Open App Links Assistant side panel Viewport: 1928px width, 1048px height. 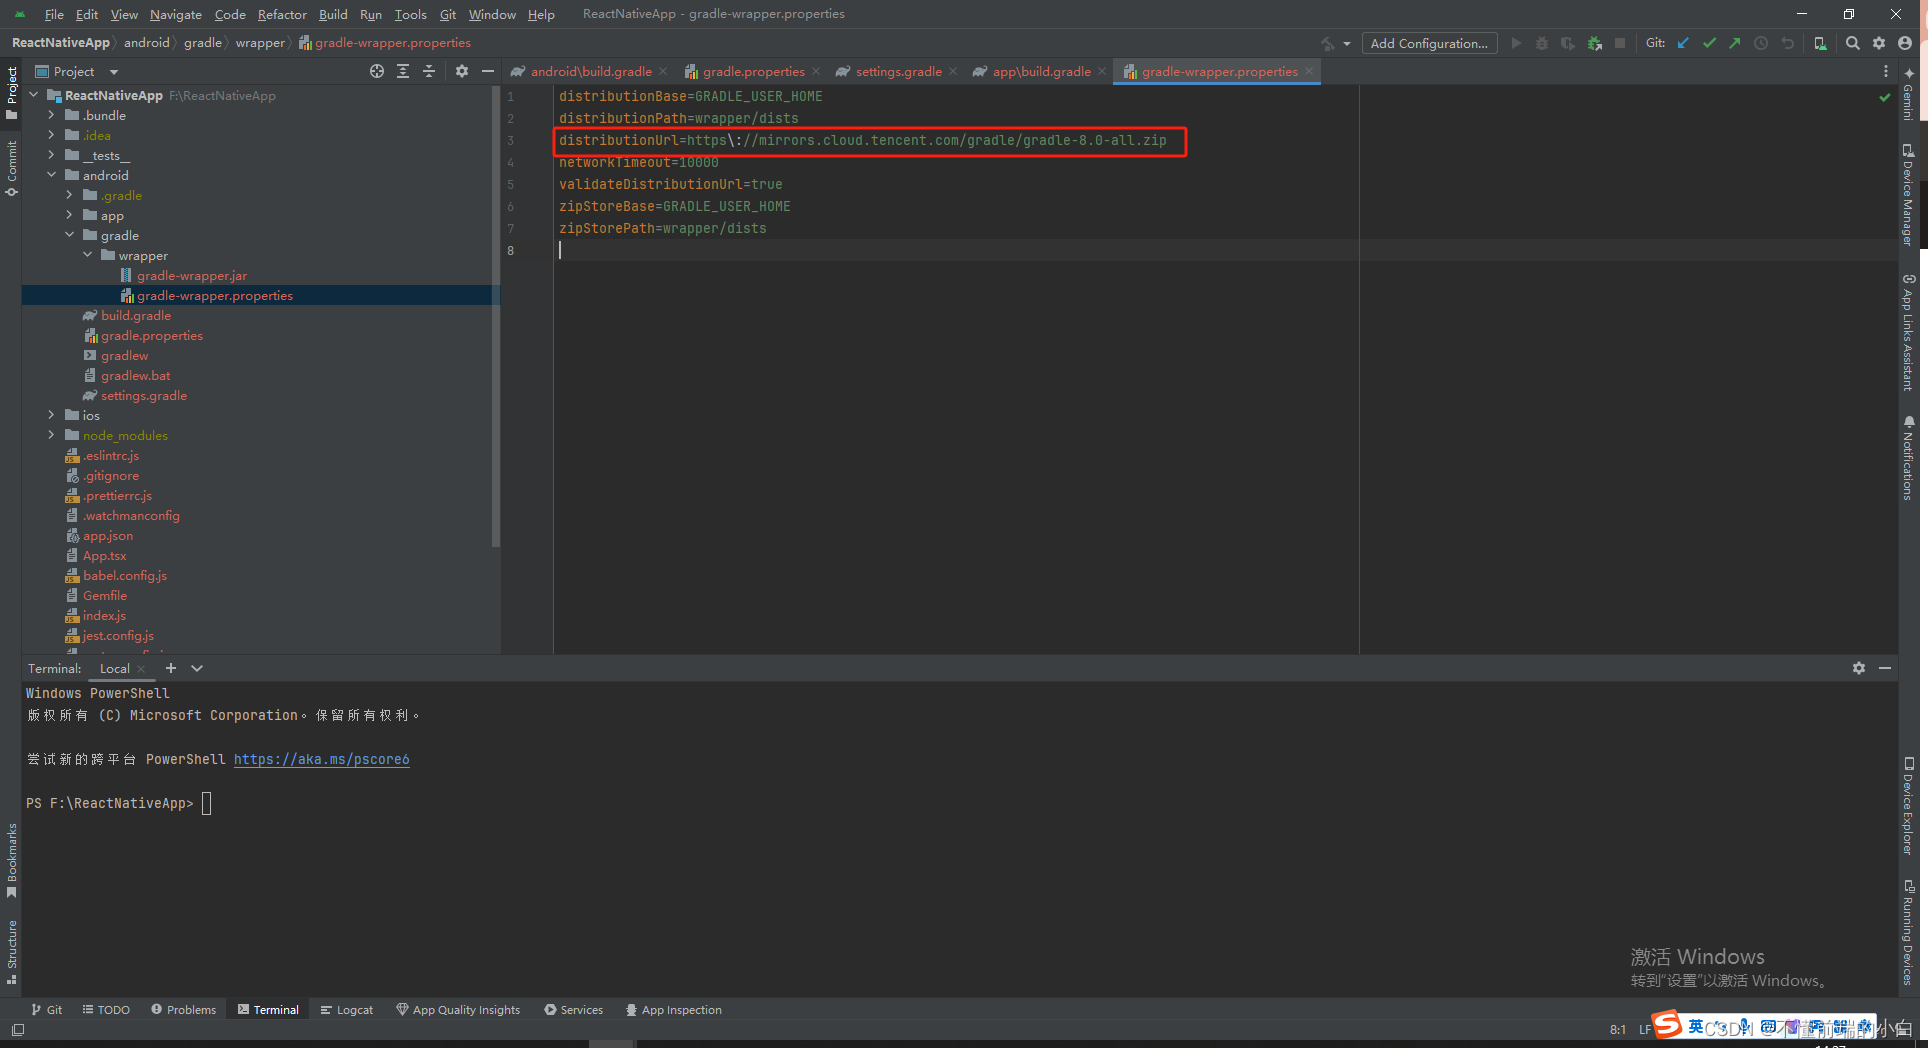[1909, 332]
